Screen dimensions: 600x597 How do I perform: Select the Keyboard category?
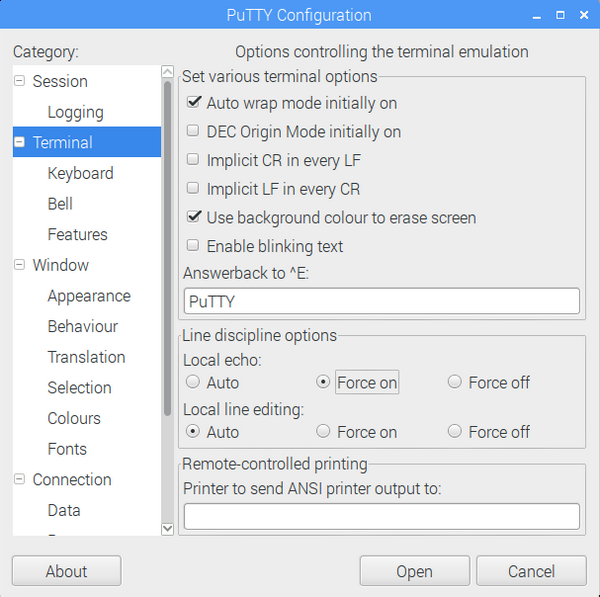pos(80,173)
